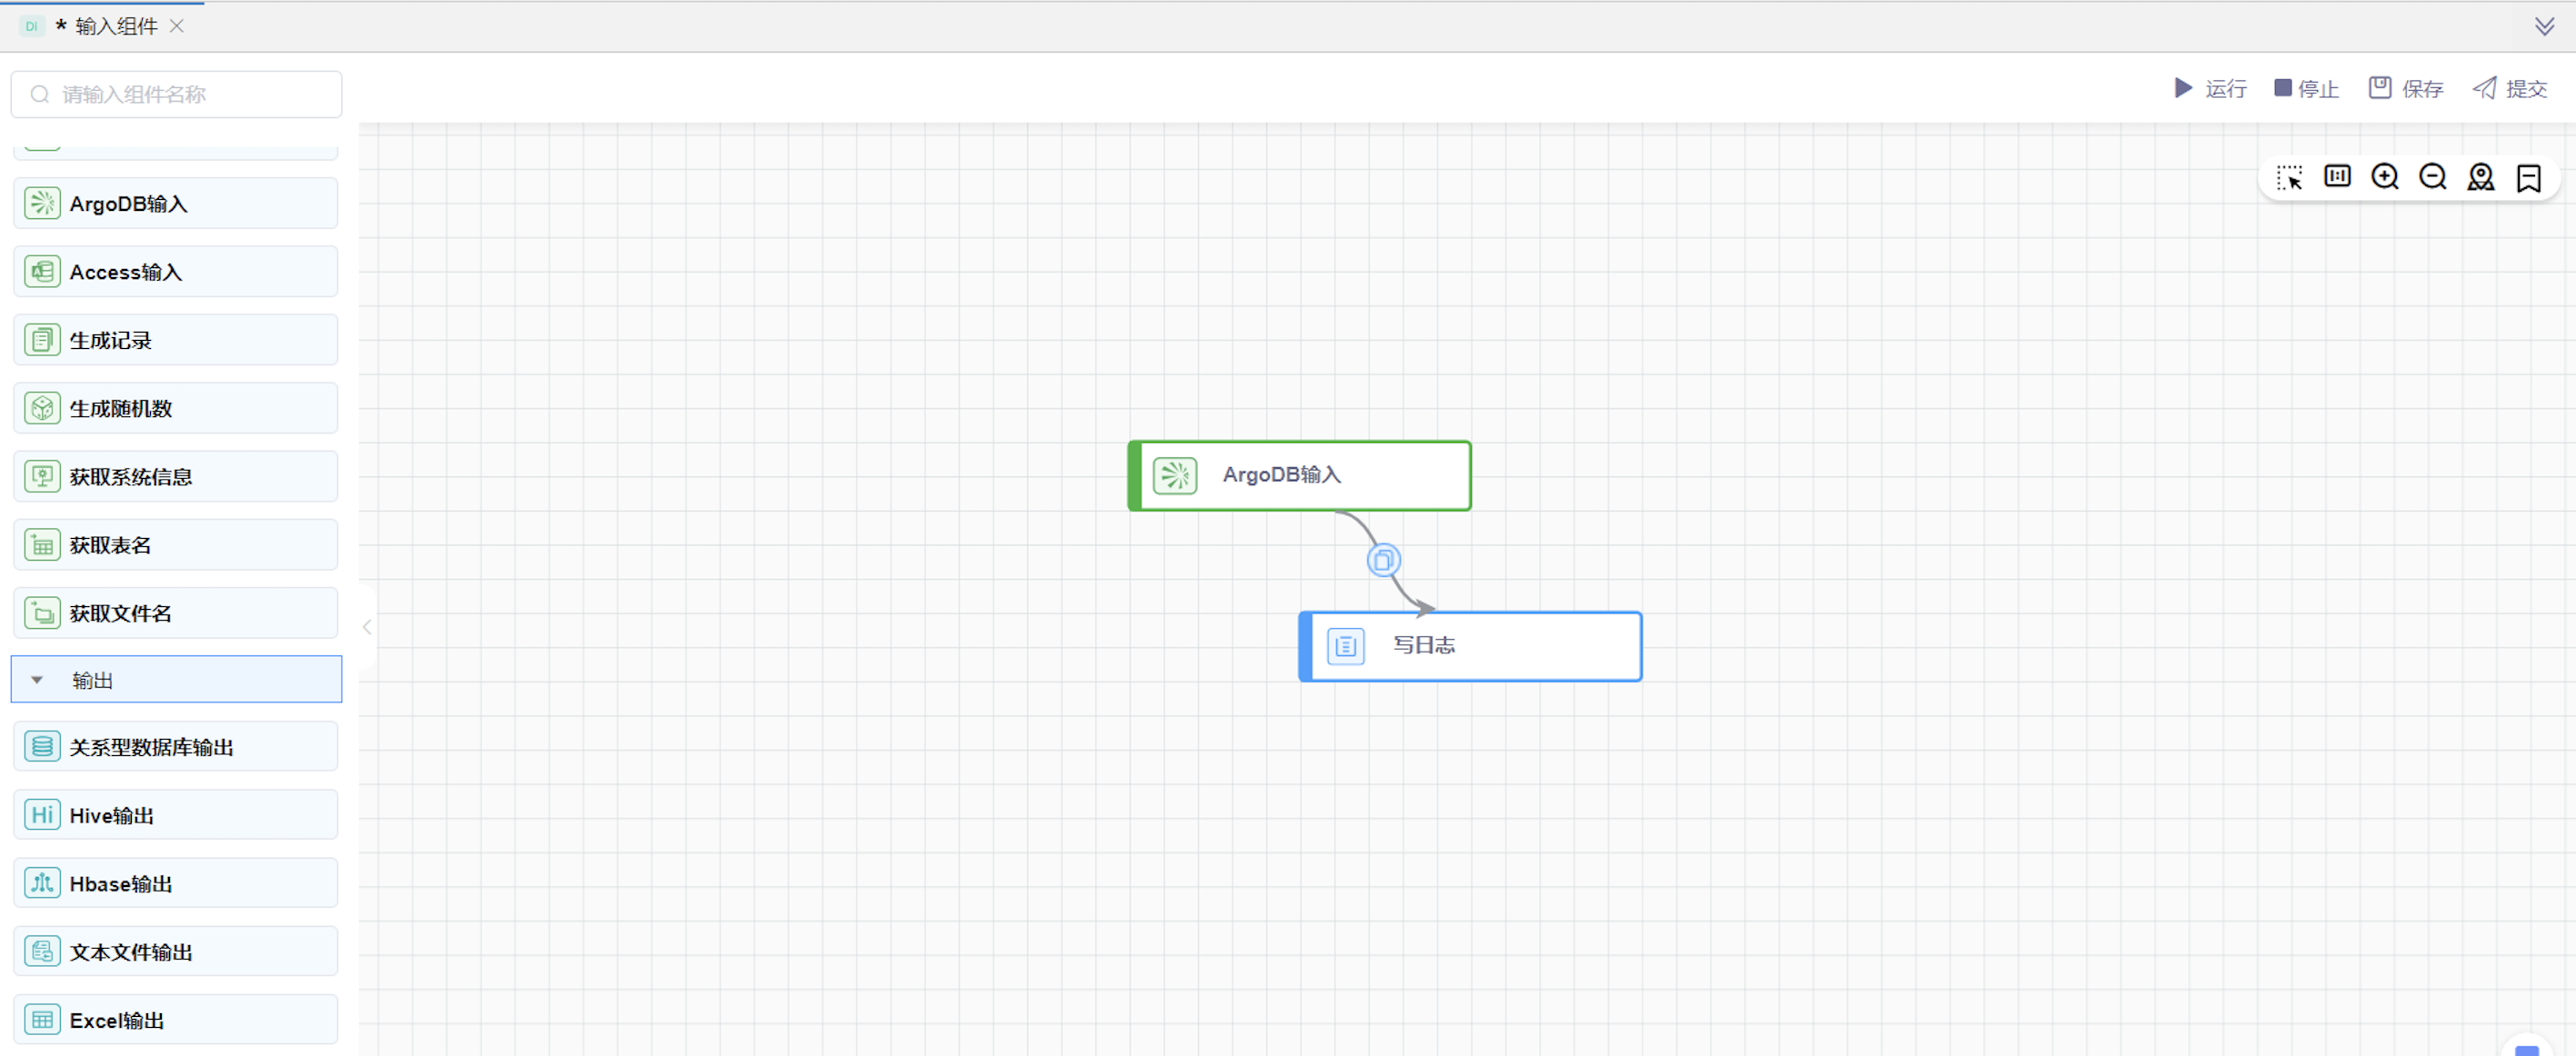
Task: Run the workflow with 运行
Action: pyautogui.click(x=2211, y=89)
